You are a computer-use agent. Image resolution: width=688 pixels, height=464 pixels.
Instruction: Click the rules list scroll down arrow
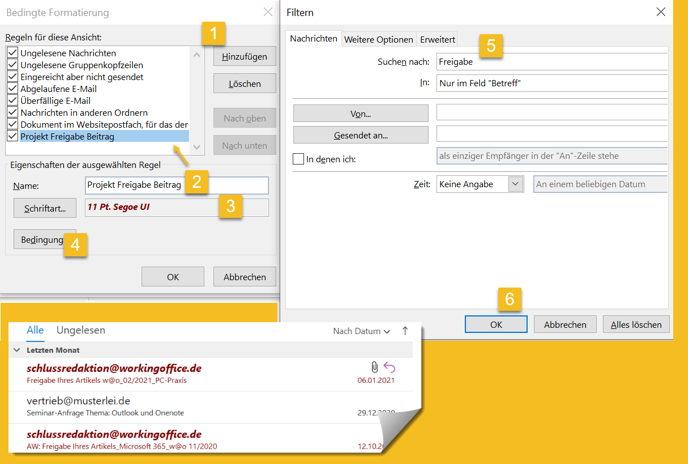click(x=197, y=147)
